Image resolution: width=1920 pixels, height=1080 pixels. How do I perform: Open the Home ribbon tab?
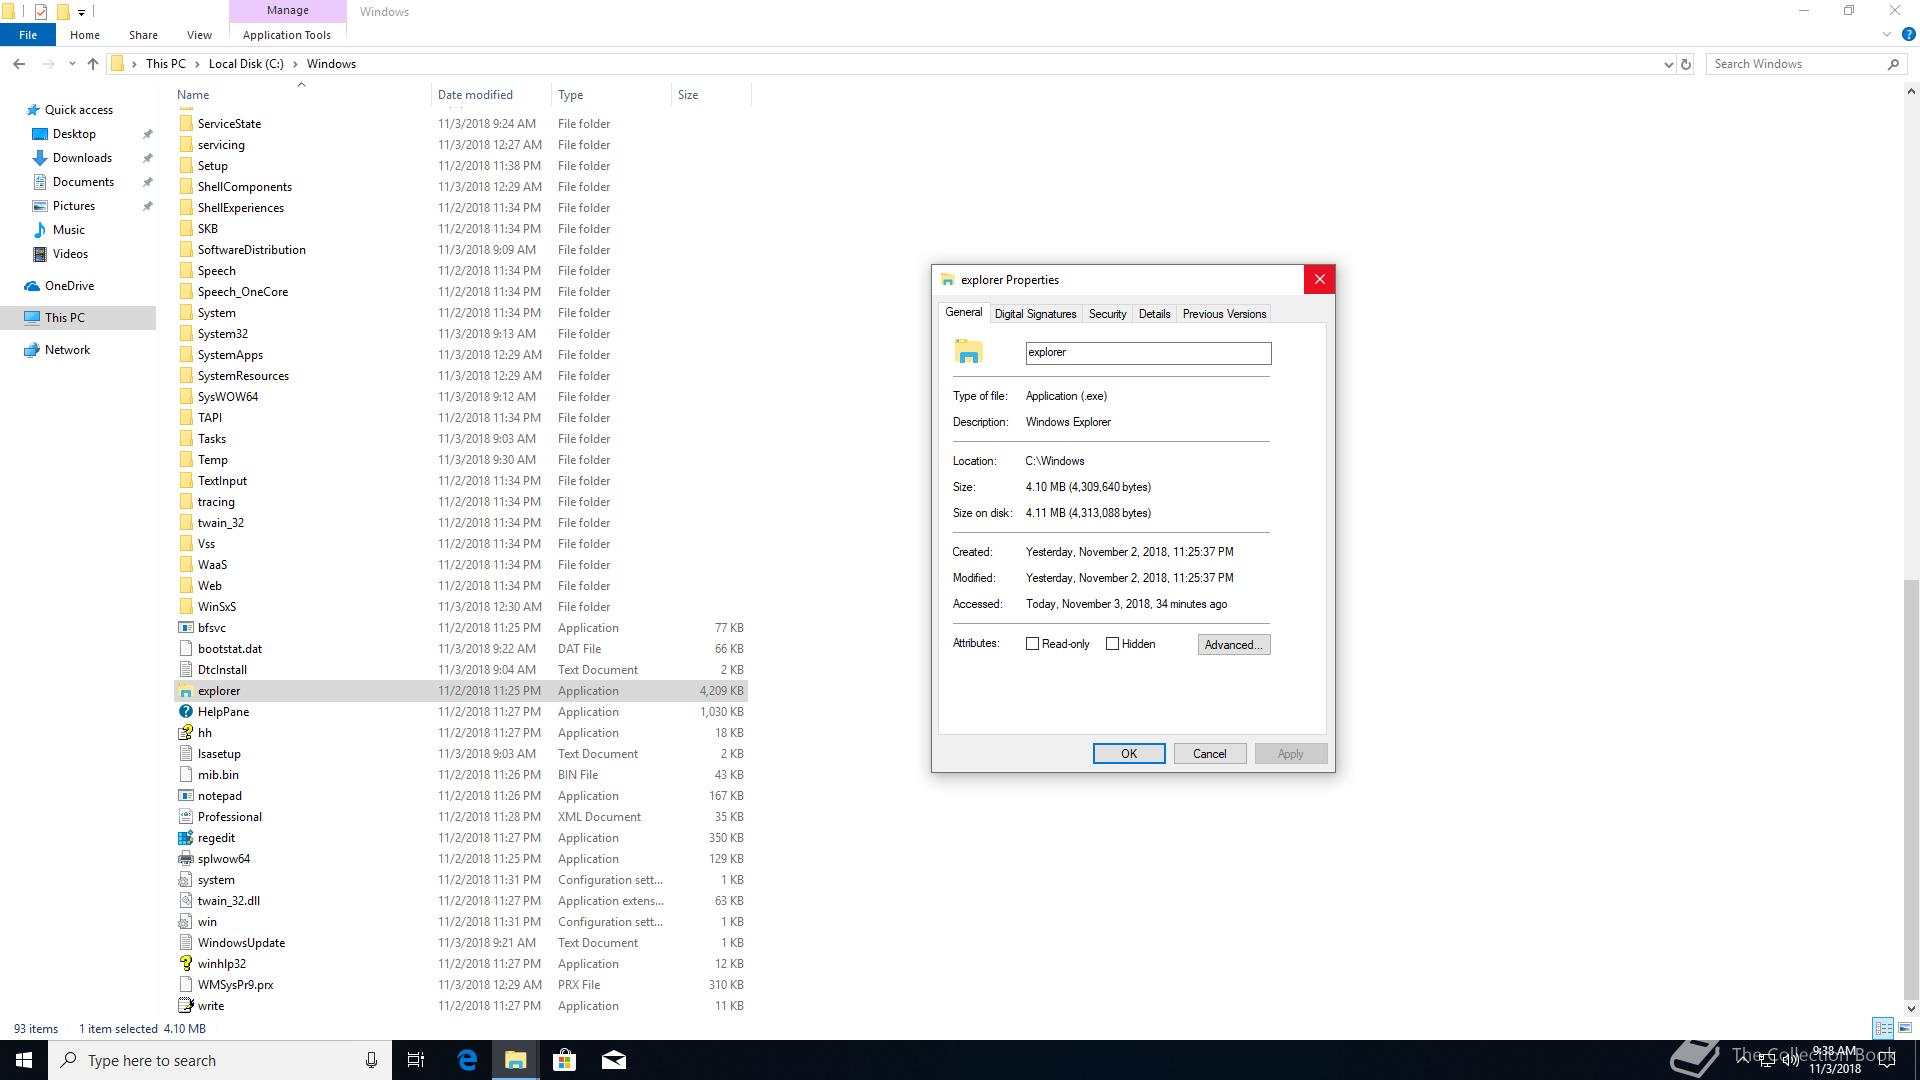[x=85, y=35]
